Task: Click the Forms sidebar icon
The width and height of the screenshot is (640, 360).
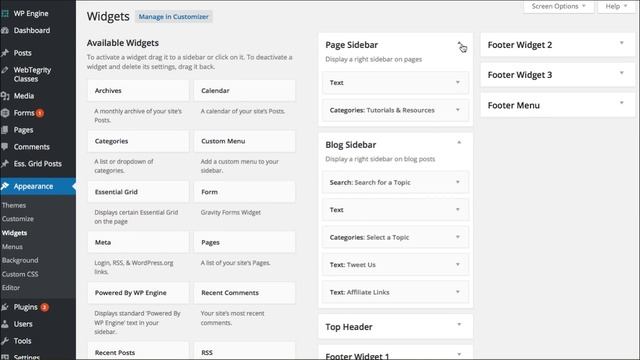Action: click(x=5, y=113)
